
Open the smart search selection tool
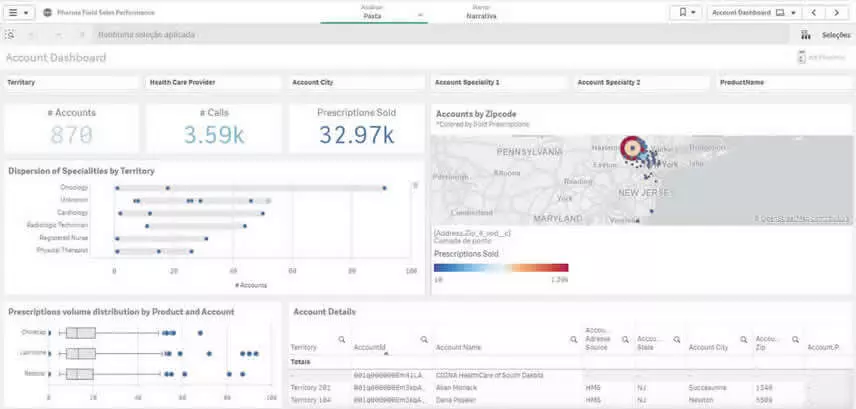pyautogui.click(x=10, y=35)
